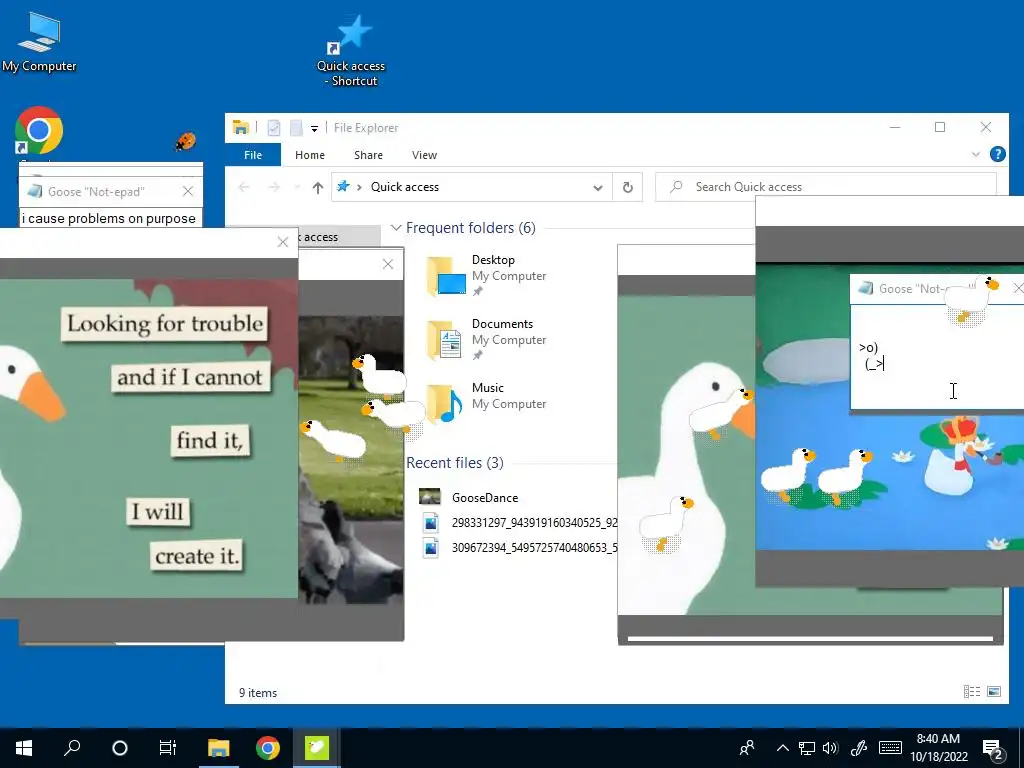Close the left Goose "Not-epad" window

188,191
